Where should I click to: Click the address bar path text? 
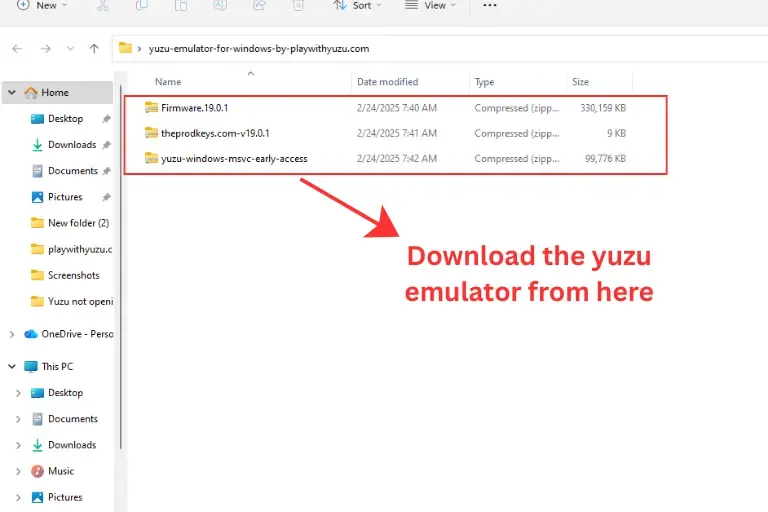pos(259,49)
